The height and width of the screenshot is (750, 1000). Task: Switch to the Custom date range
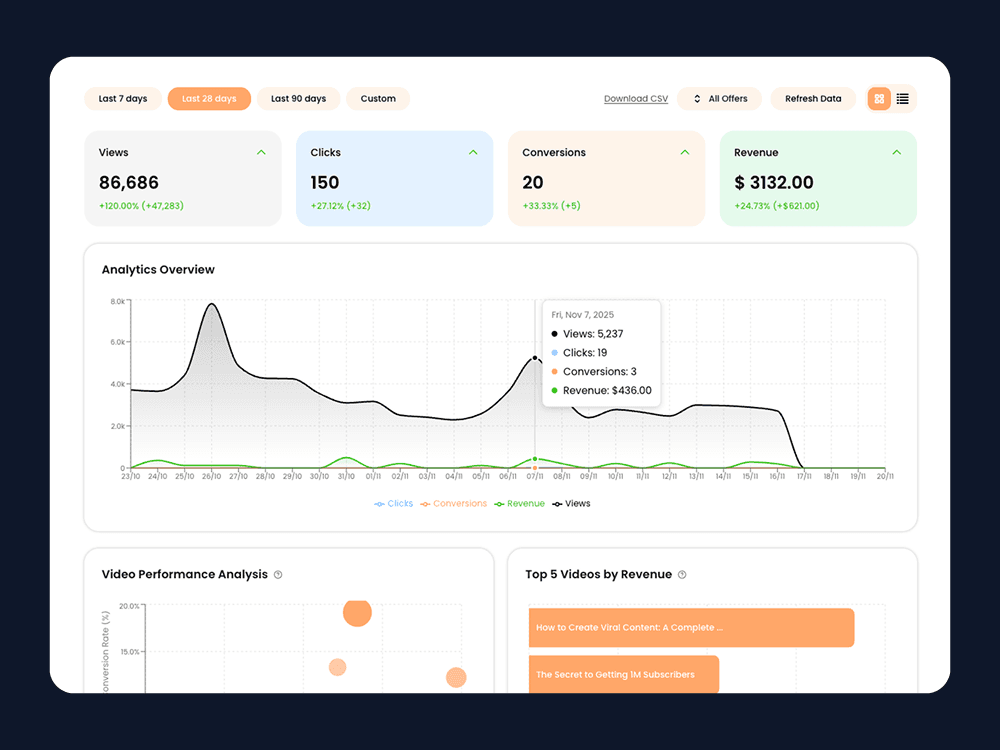point(377,99)
